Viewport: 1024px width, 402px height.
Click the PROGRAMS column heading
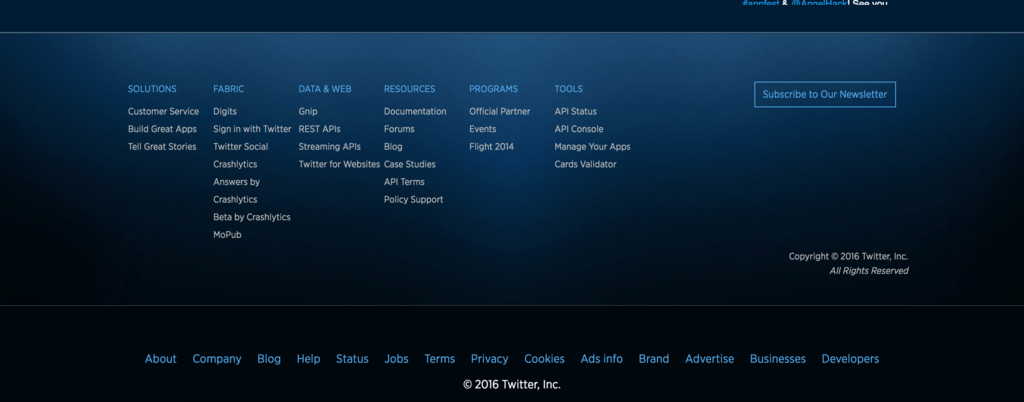click(x=494, y=89)
